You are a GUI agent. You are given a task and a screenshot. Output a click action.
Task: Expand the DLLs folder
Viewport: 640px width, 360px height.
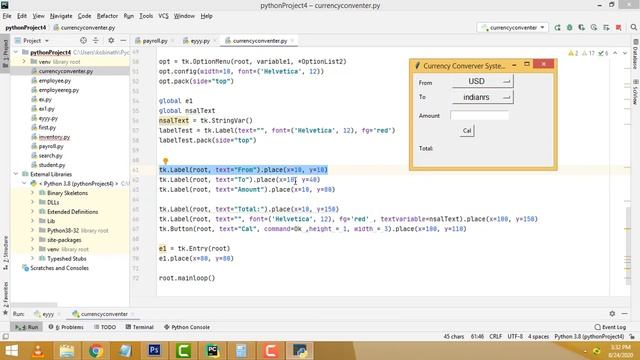(32, 202)
